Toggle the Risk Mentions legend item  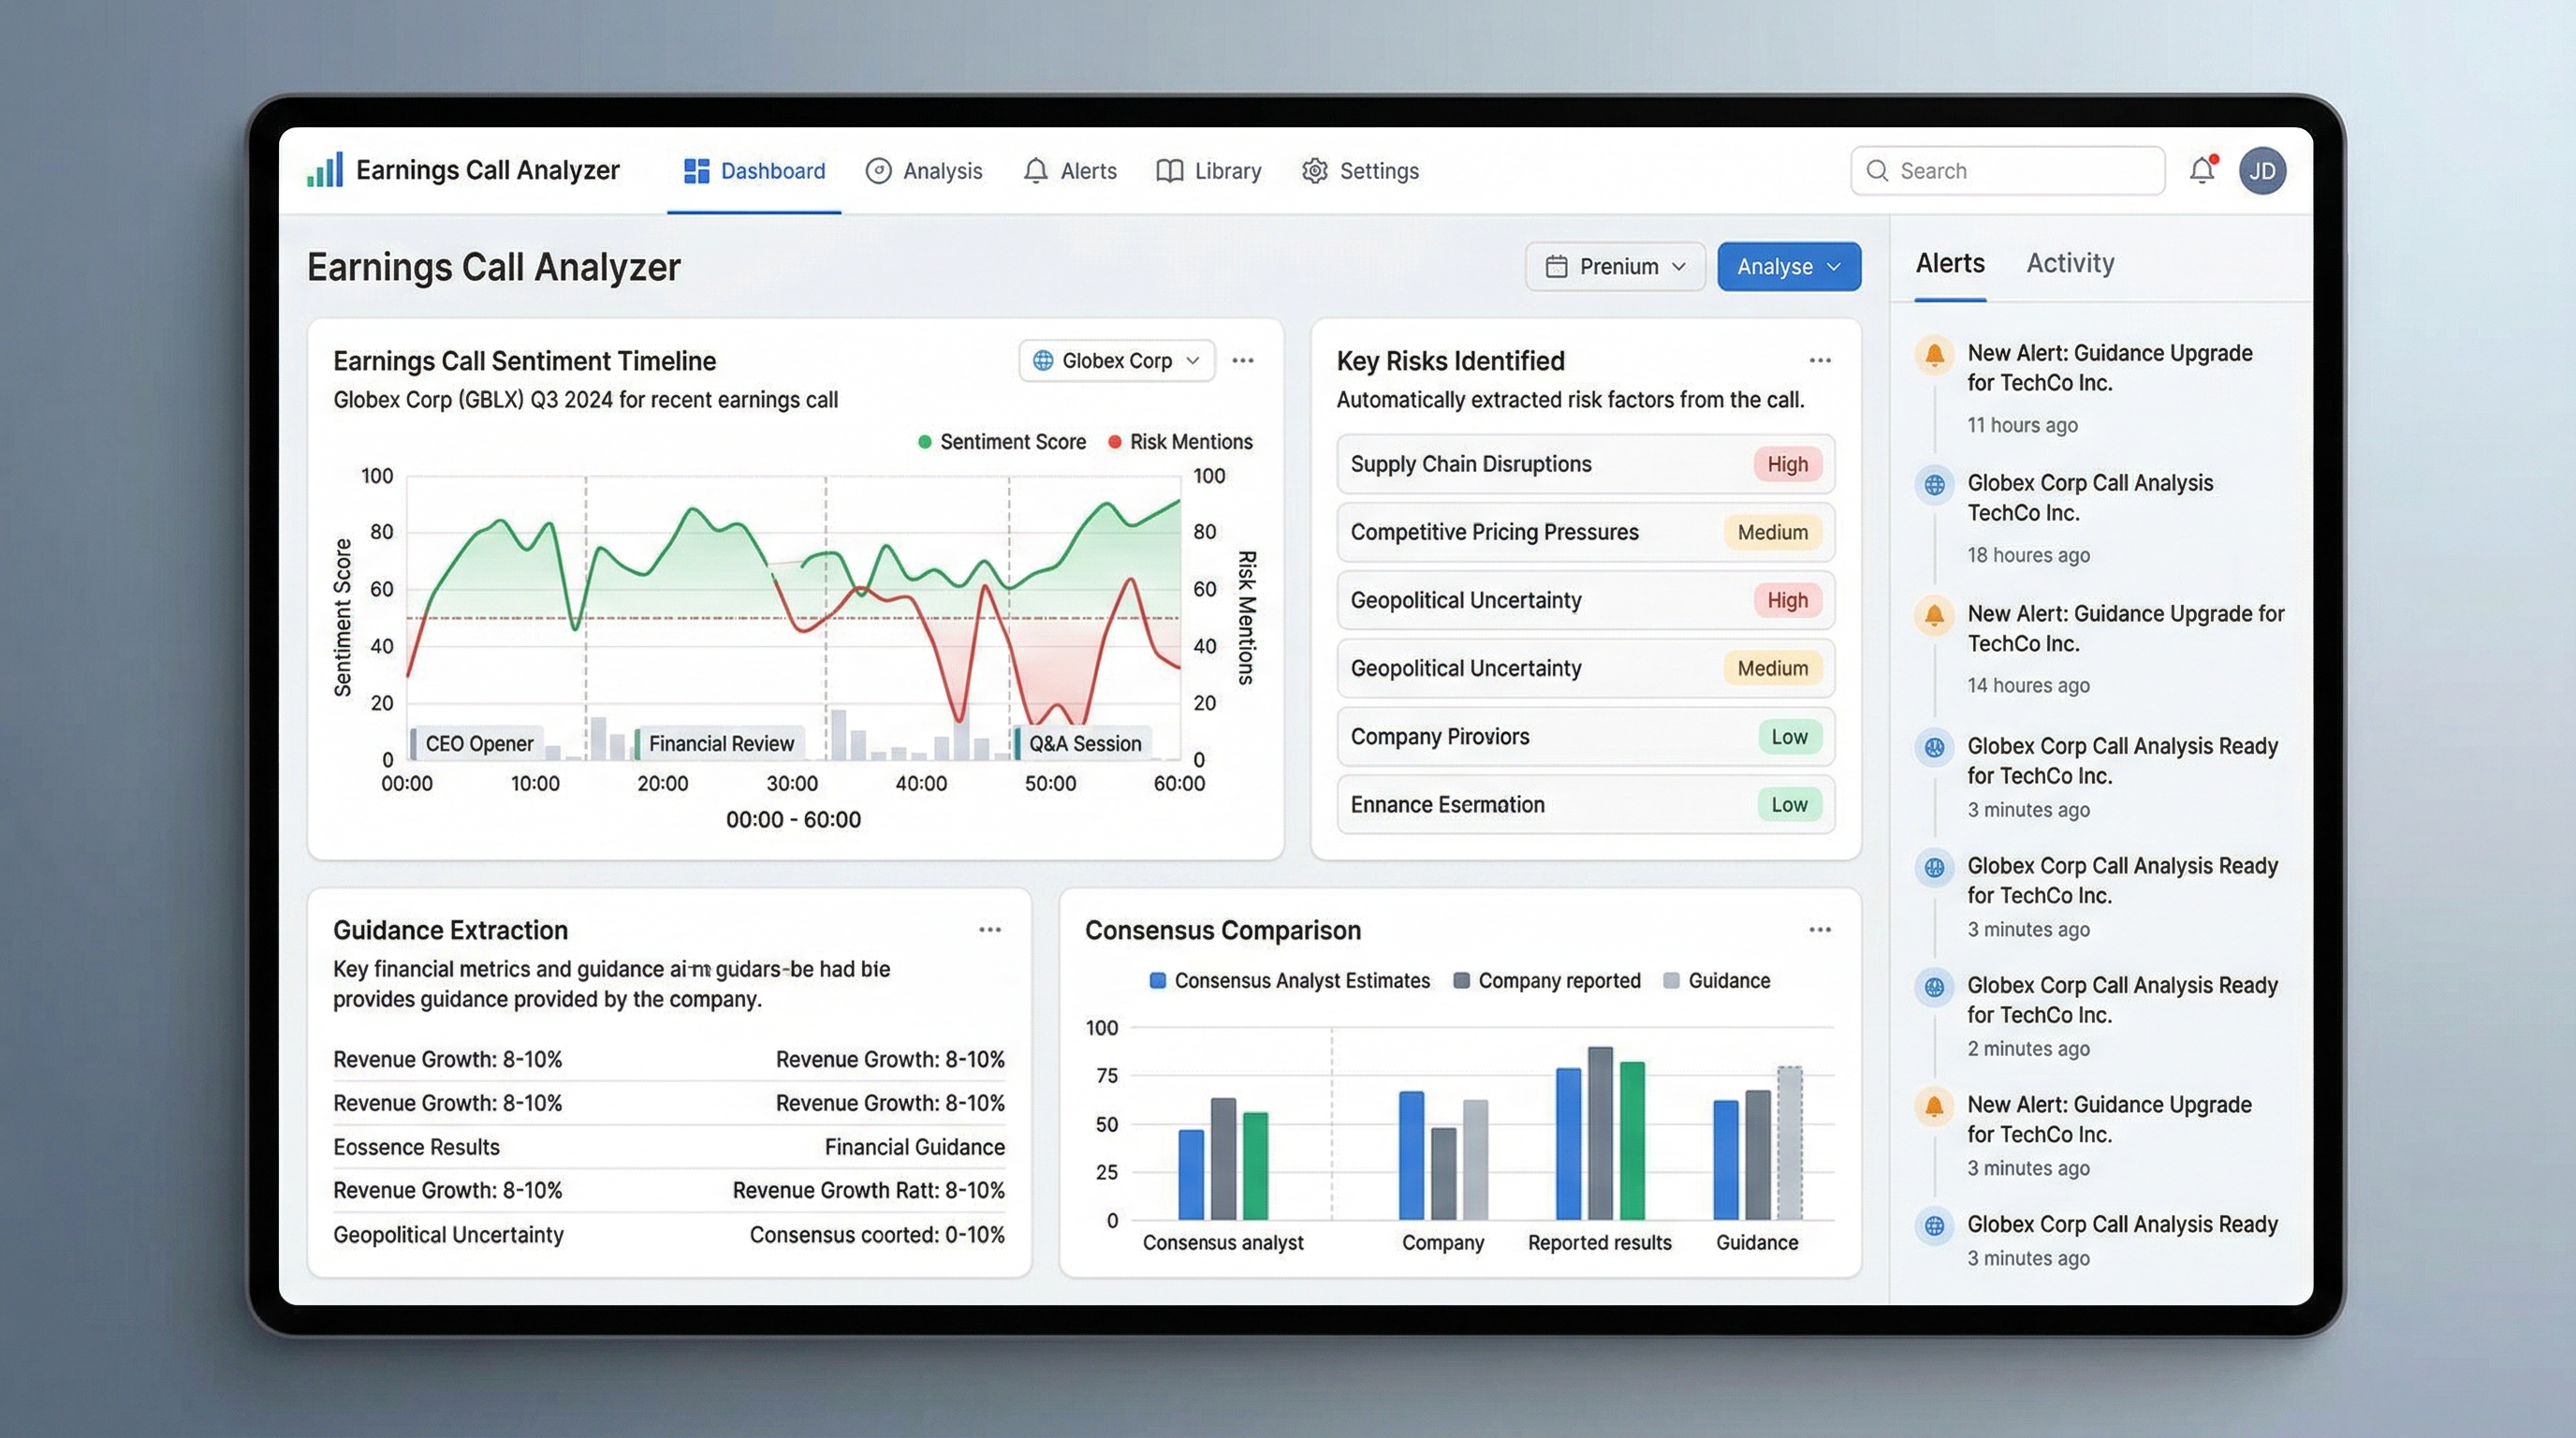[x=1180, y=441]
